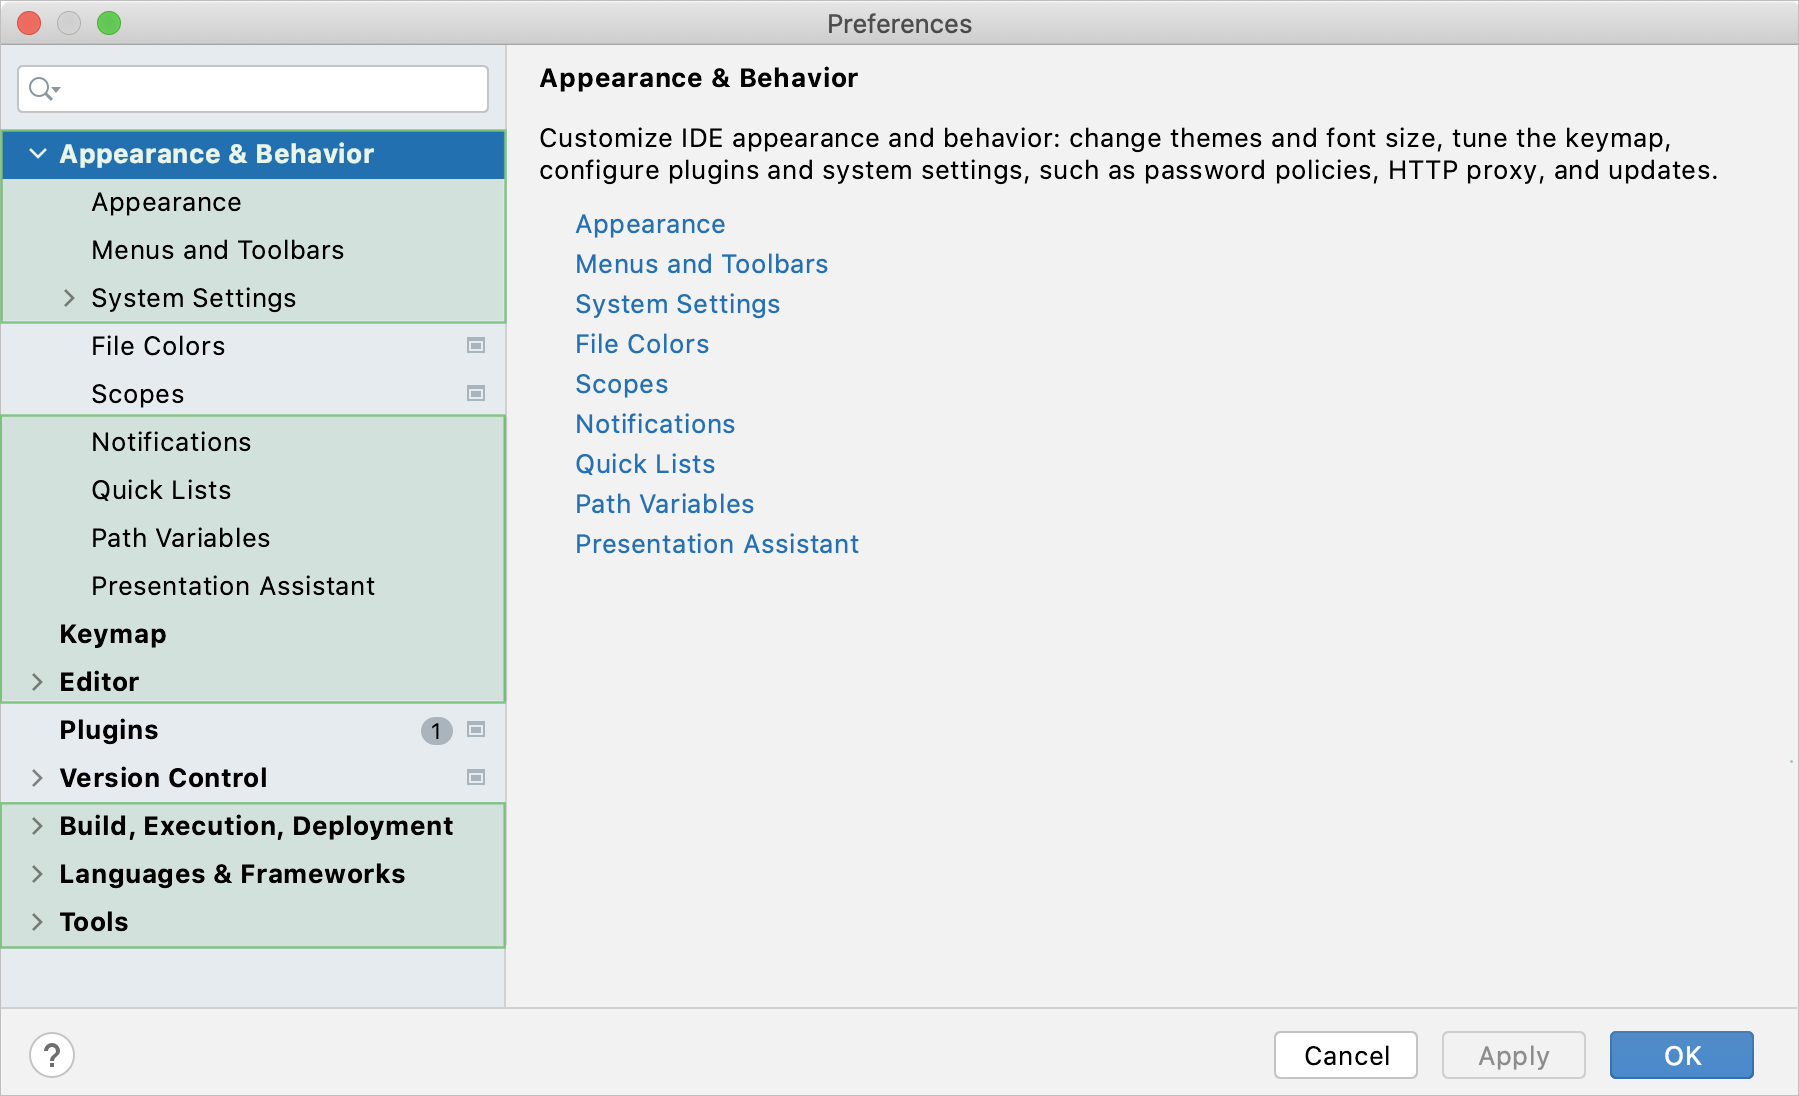Image resolution: width=1799 pixels, height=1096 pixels.
Task: Expand the Editor settings section
Action: point(37,682)
